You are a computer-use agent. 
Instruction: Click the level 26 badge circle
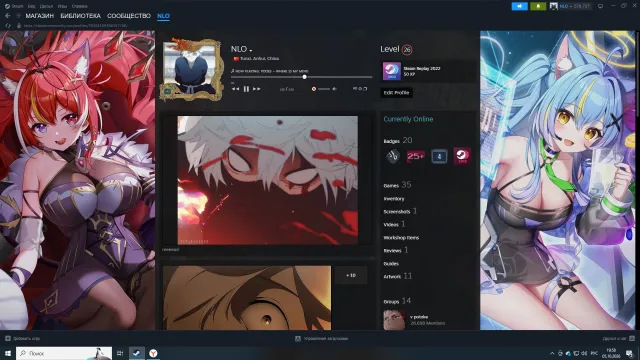coord(407,50)
